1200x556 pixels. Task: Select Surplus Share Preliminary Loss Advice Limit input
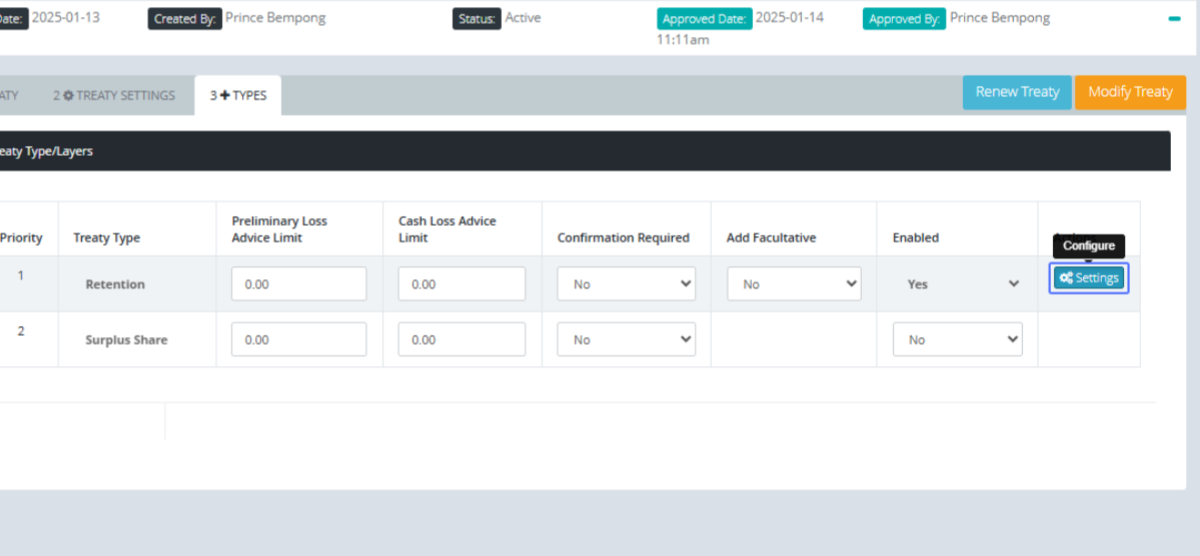(x=299, y=340)
